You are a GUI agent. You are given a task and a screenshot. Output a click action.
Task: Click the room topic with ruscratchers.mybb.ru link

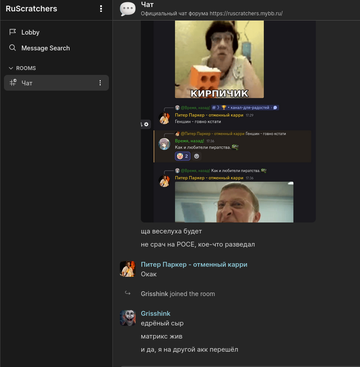coord(212,14)
